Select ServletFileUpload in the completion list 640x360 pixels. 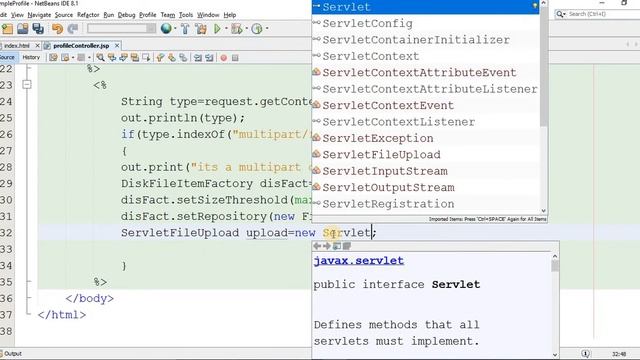[x=426, y=155]
